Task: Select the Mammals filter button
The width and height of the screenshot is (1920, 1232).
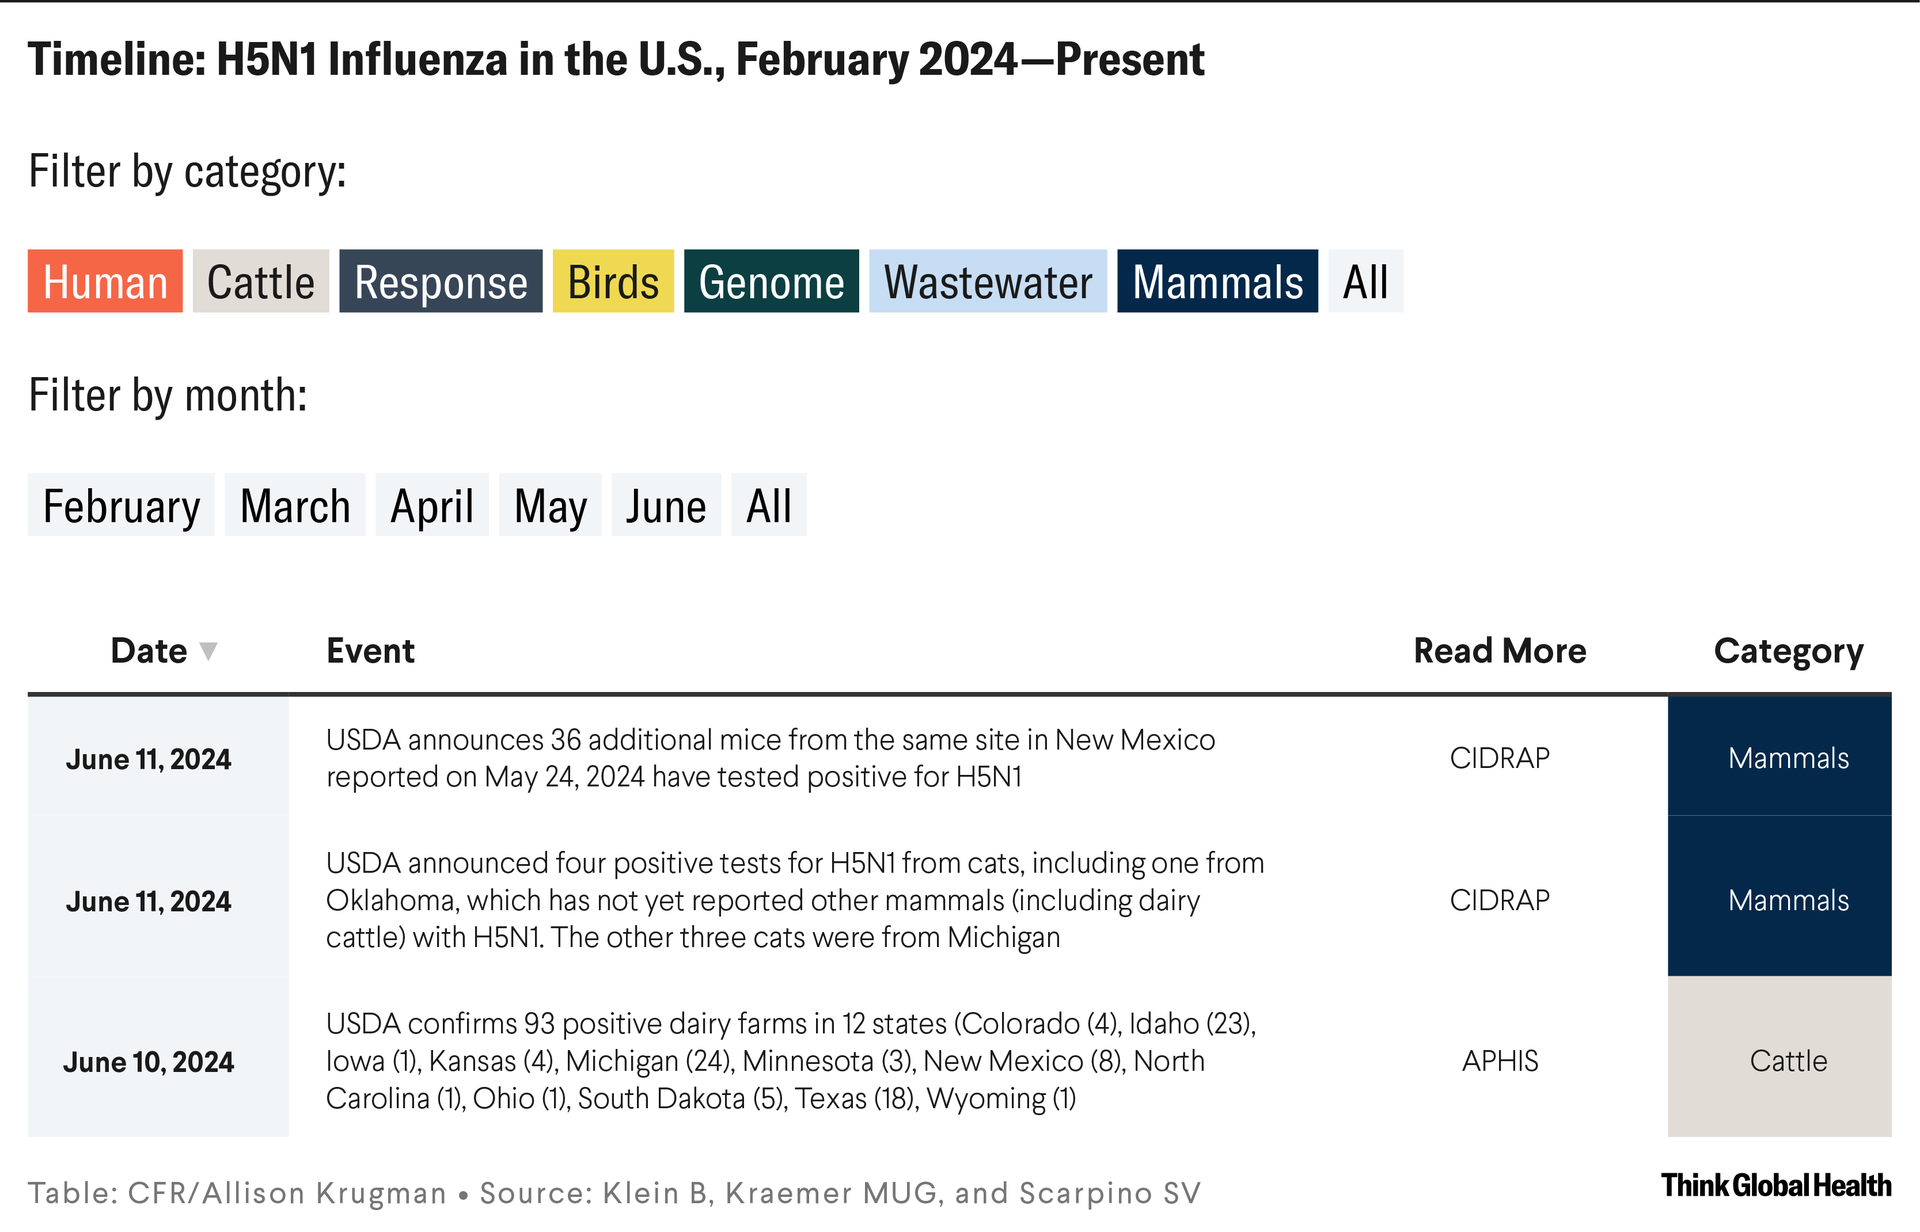Action: click(x=1217, y=282)
